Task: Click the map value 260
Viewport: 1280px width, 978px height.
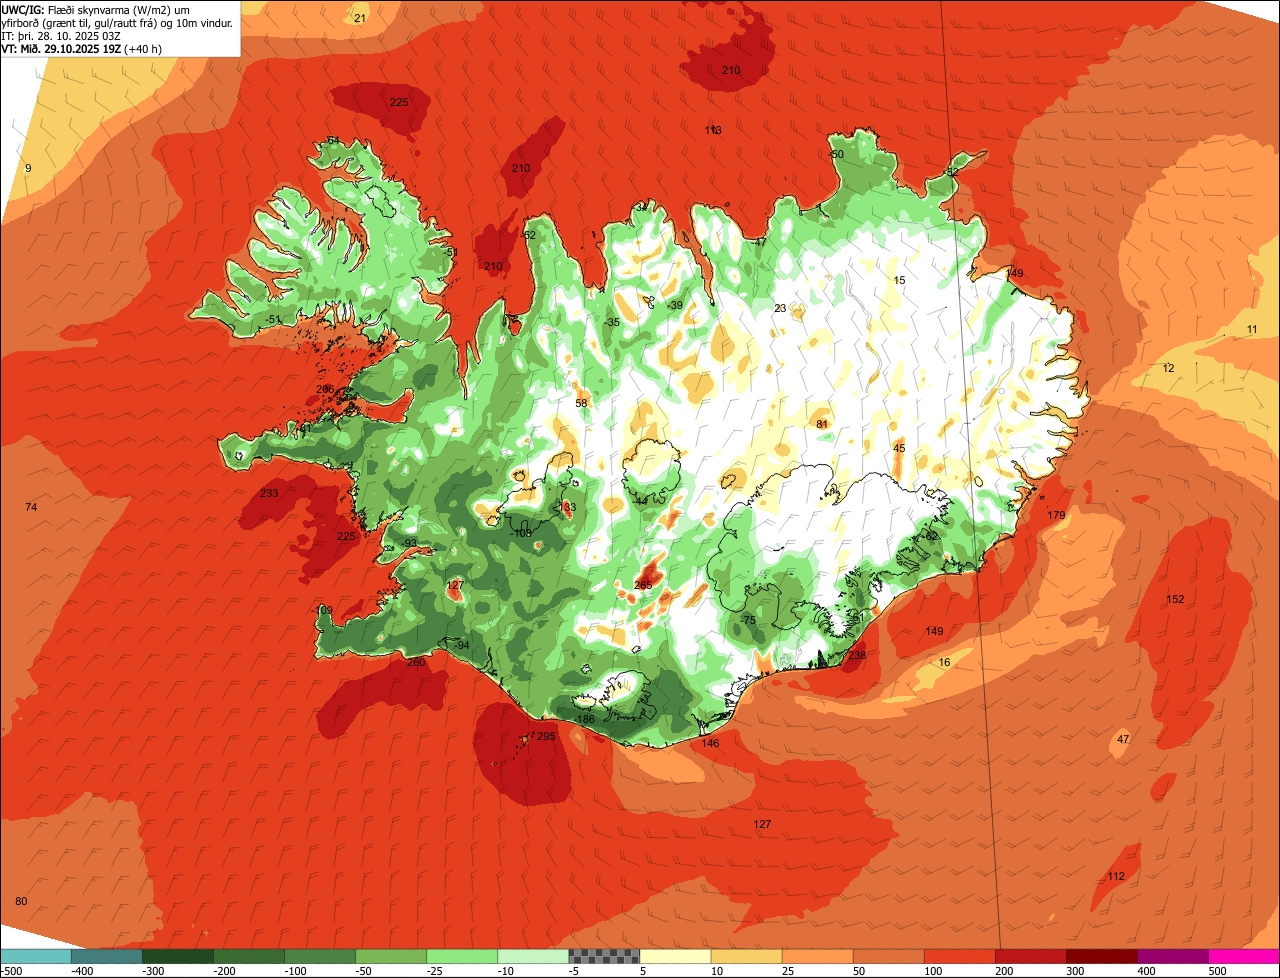Action: pos(416,662)
